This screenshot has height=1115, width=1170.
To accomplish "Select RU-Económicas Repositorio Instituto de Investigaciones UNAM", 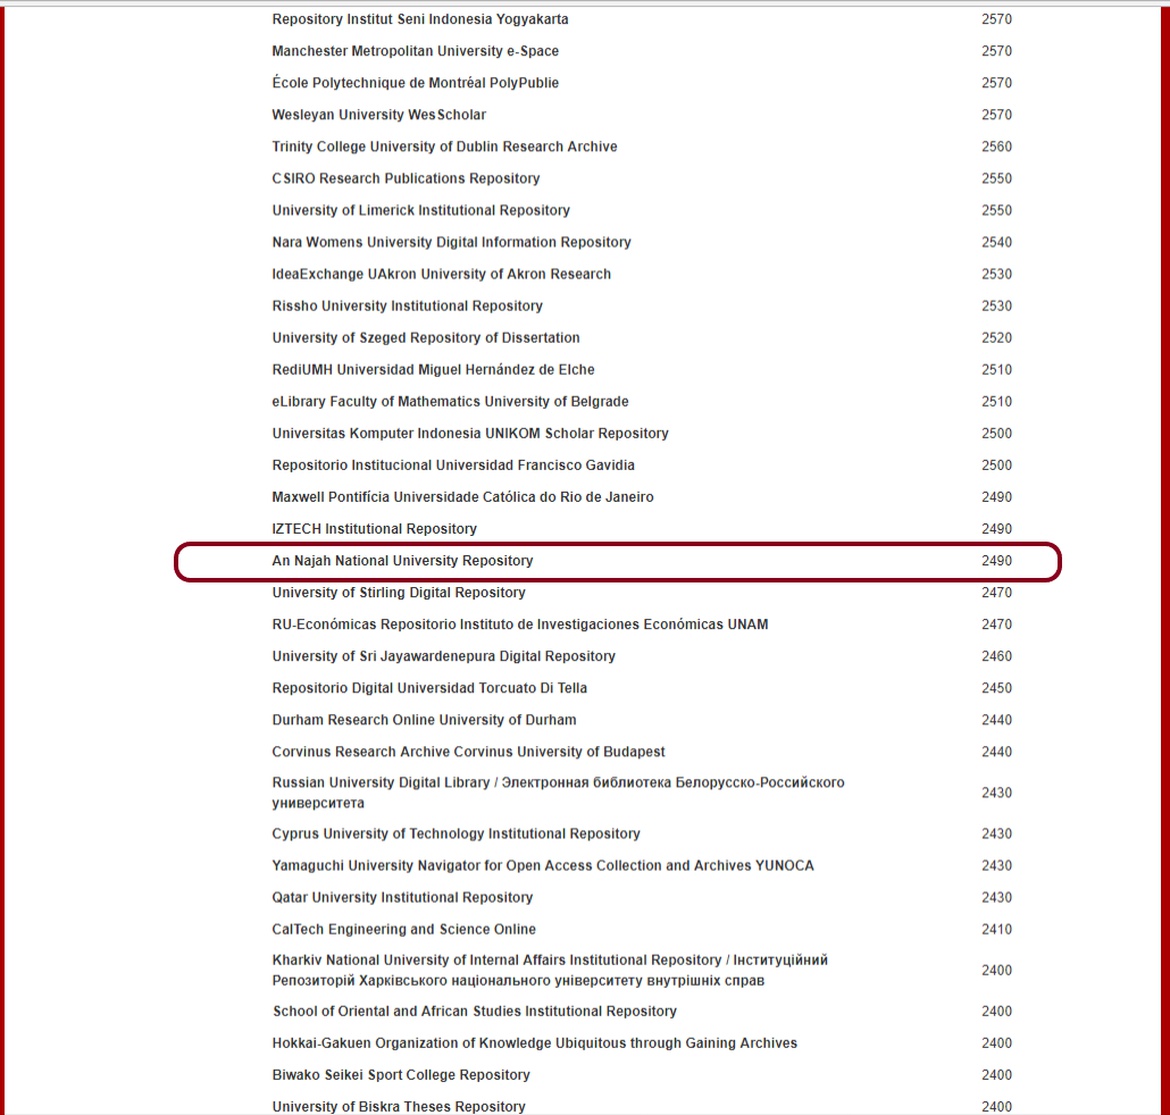I will (x=520, y=624).
